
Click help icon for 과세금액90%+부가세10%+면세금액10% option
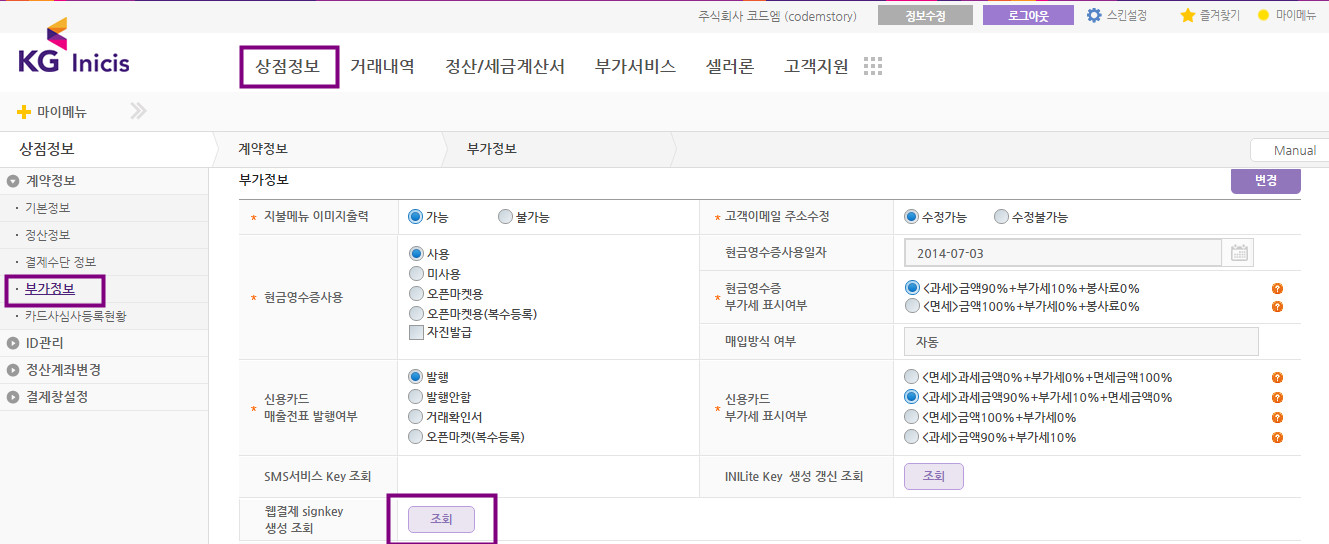point(1277,398)
